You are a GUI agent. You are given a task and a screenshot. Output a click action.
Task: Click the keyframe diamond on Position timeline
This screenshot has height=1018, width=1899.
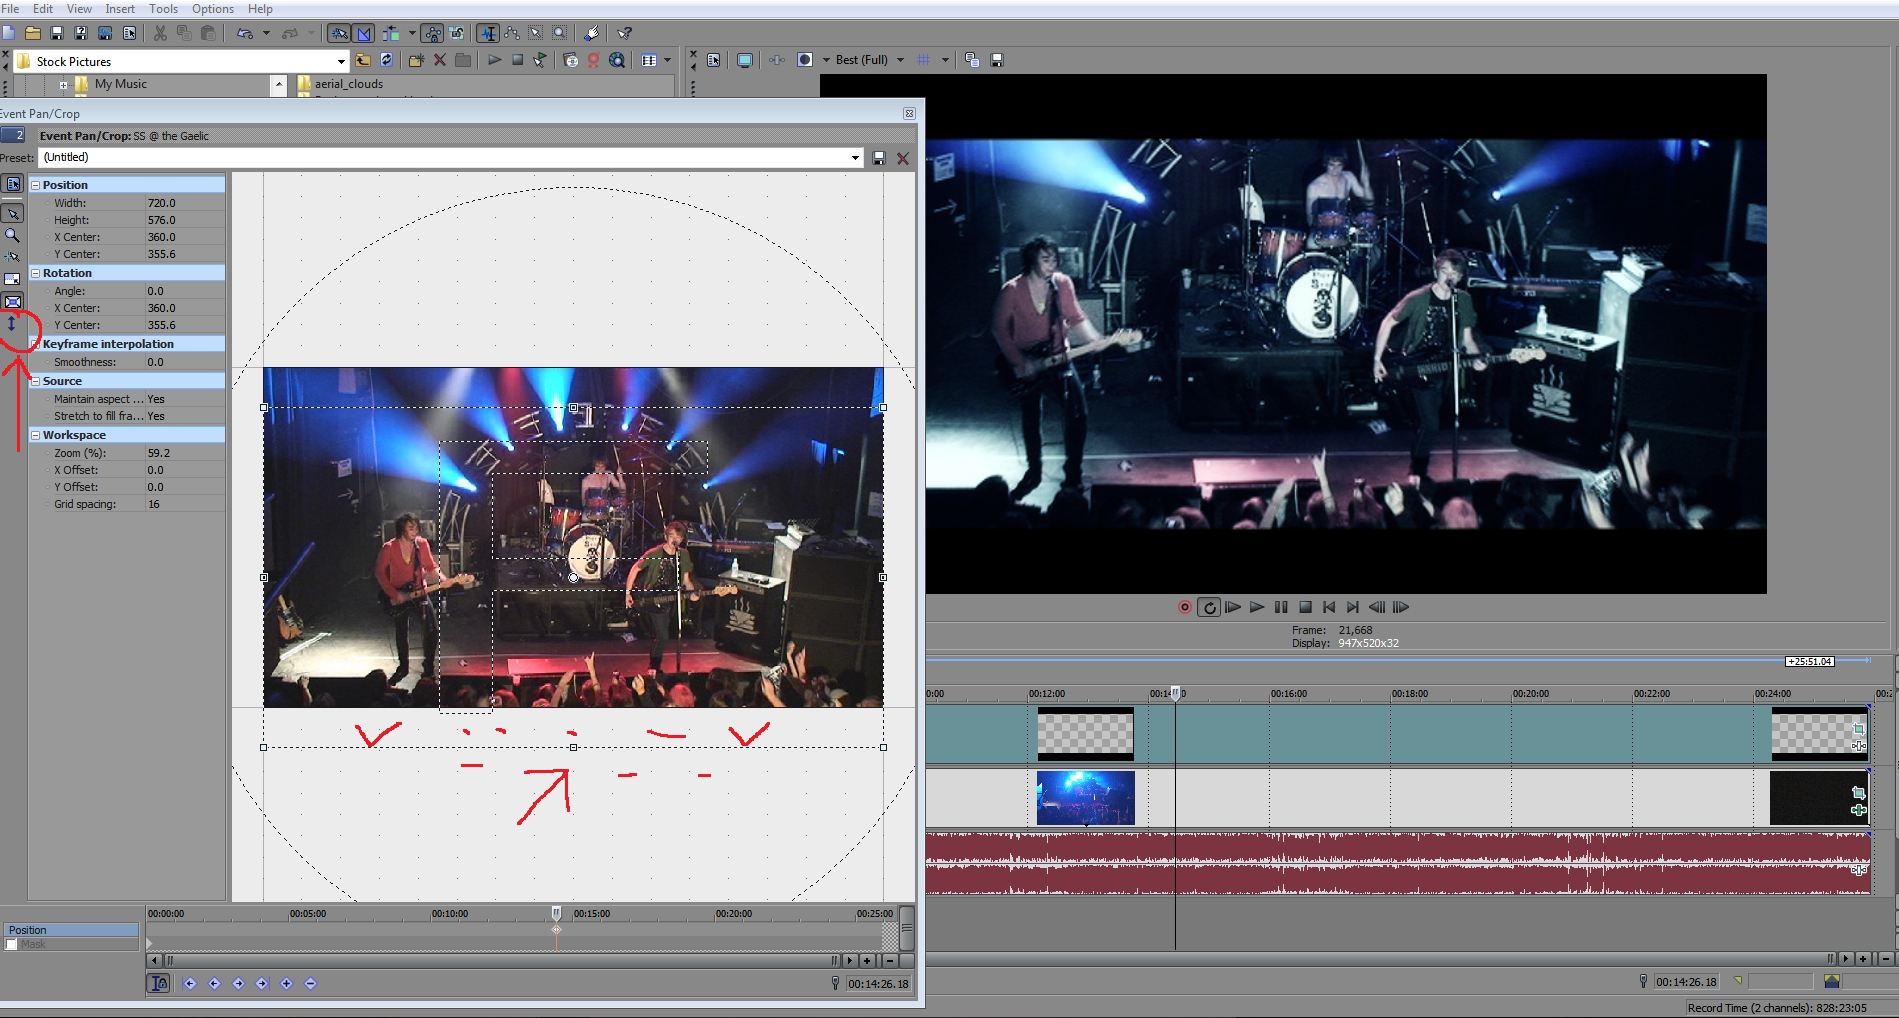(557, 930)
